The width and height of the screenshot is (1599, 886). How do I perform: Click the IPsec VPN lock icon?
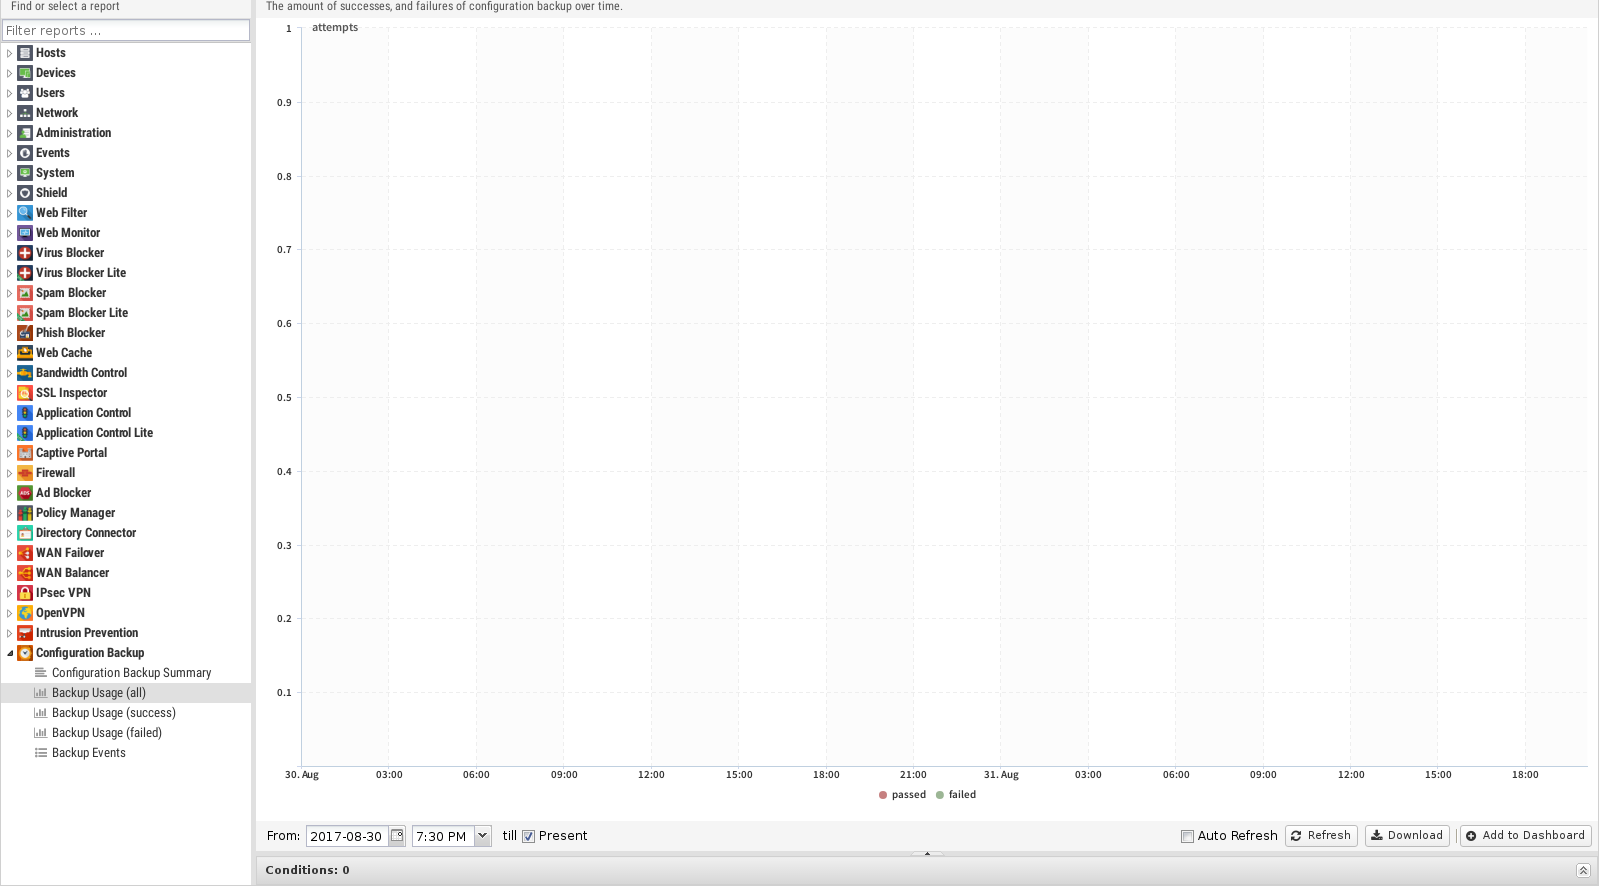[25, 593]
